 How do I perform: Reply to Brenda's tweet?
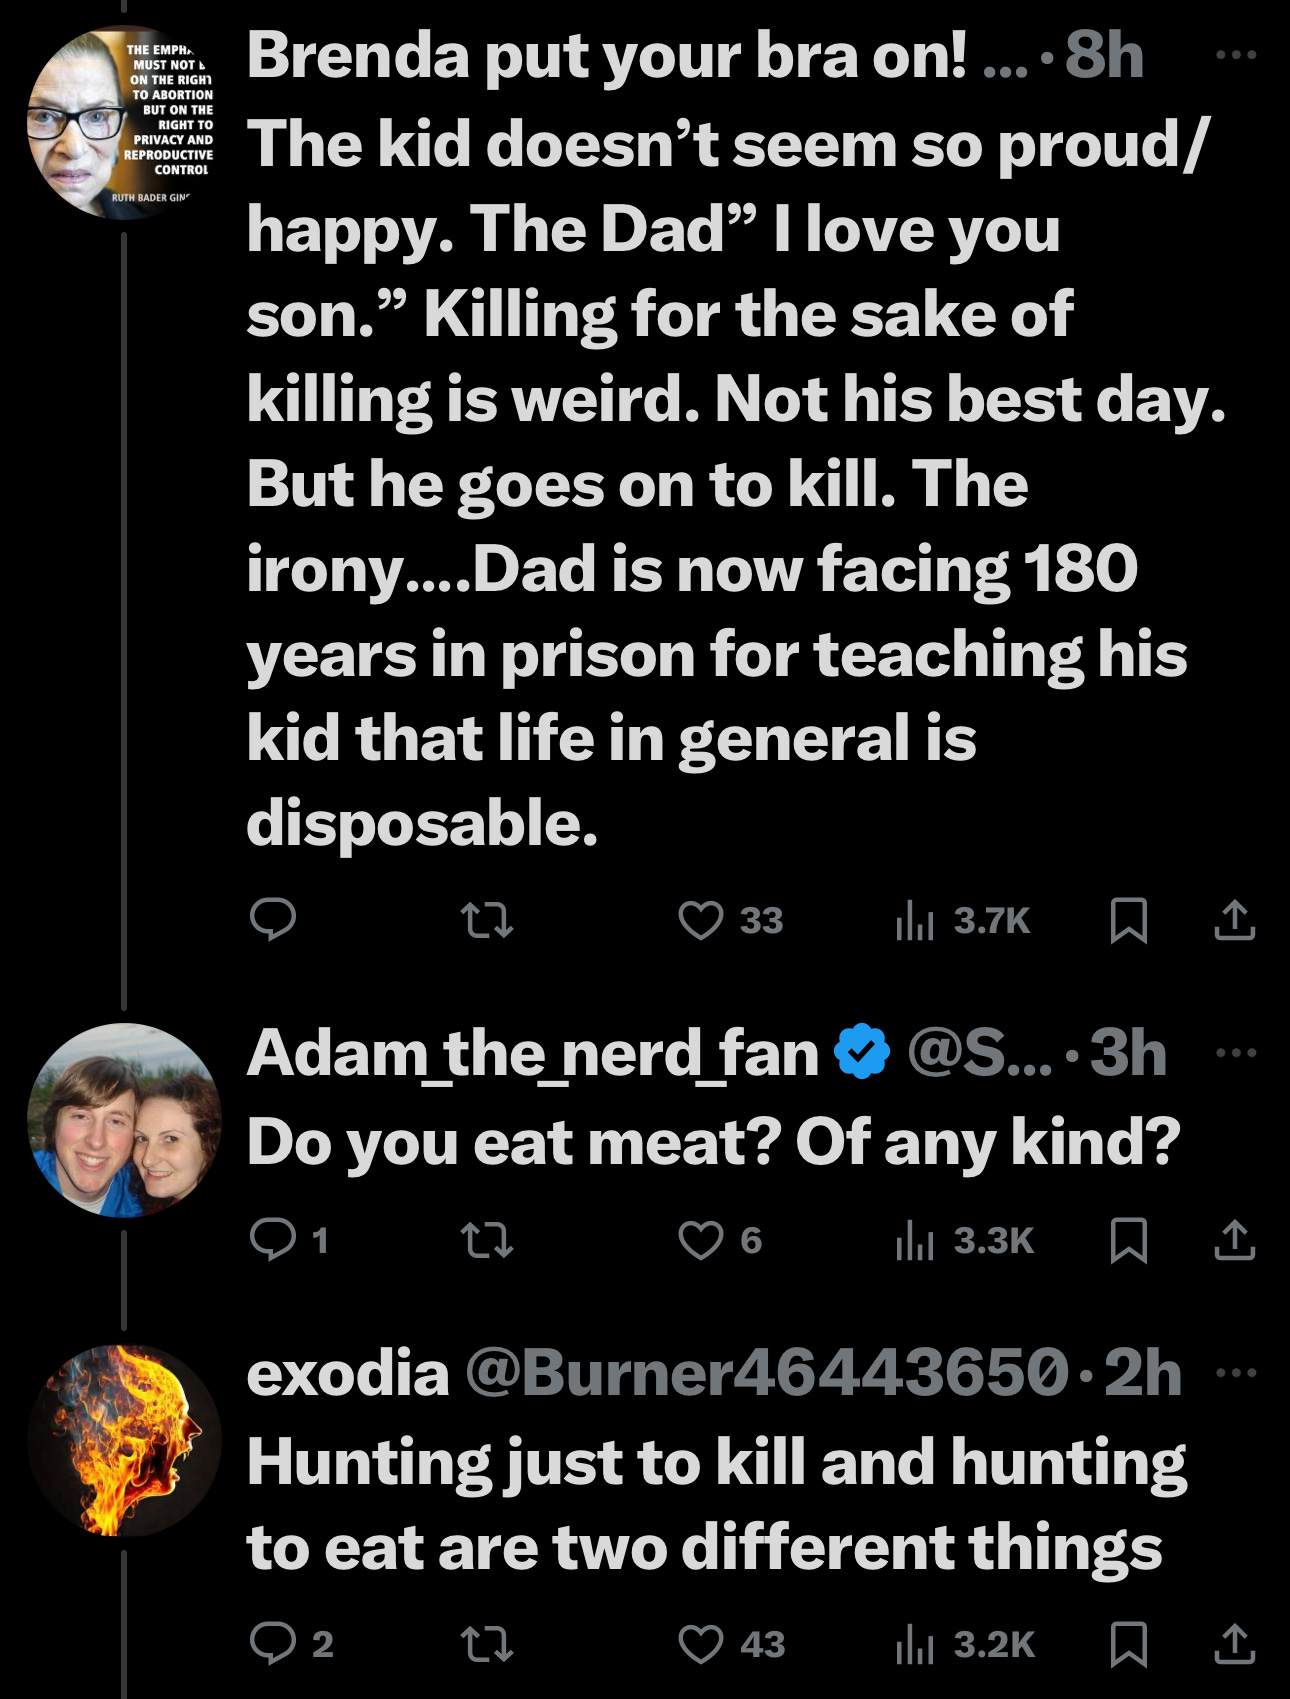tap(272, 920)
